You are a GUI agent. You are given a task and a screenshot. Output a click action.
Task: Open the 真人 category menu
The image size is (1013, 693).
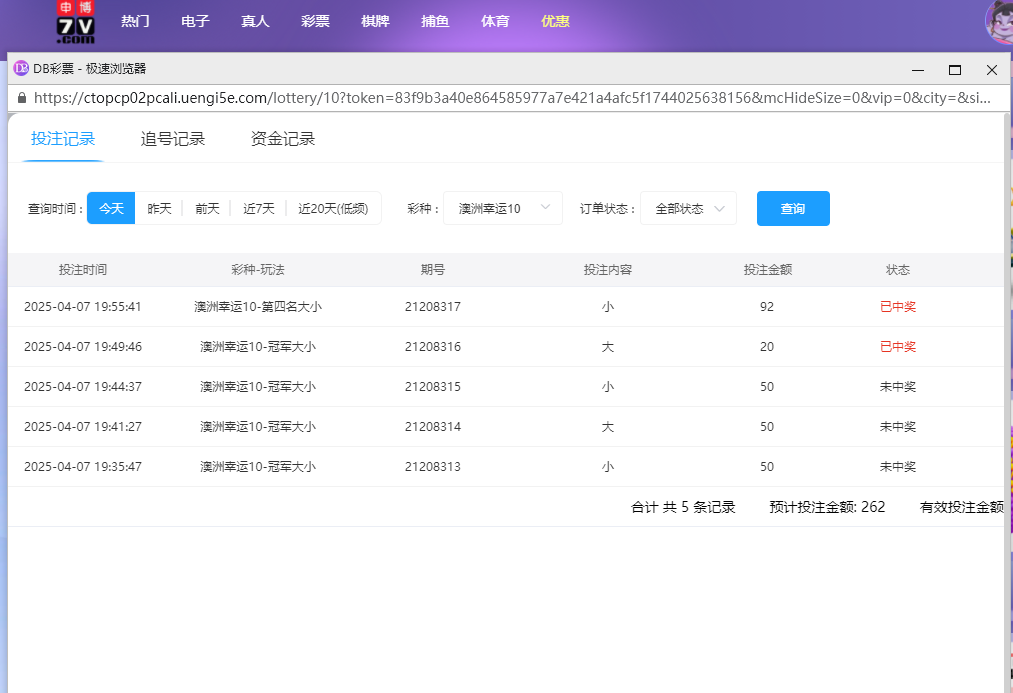pos(255,21)
